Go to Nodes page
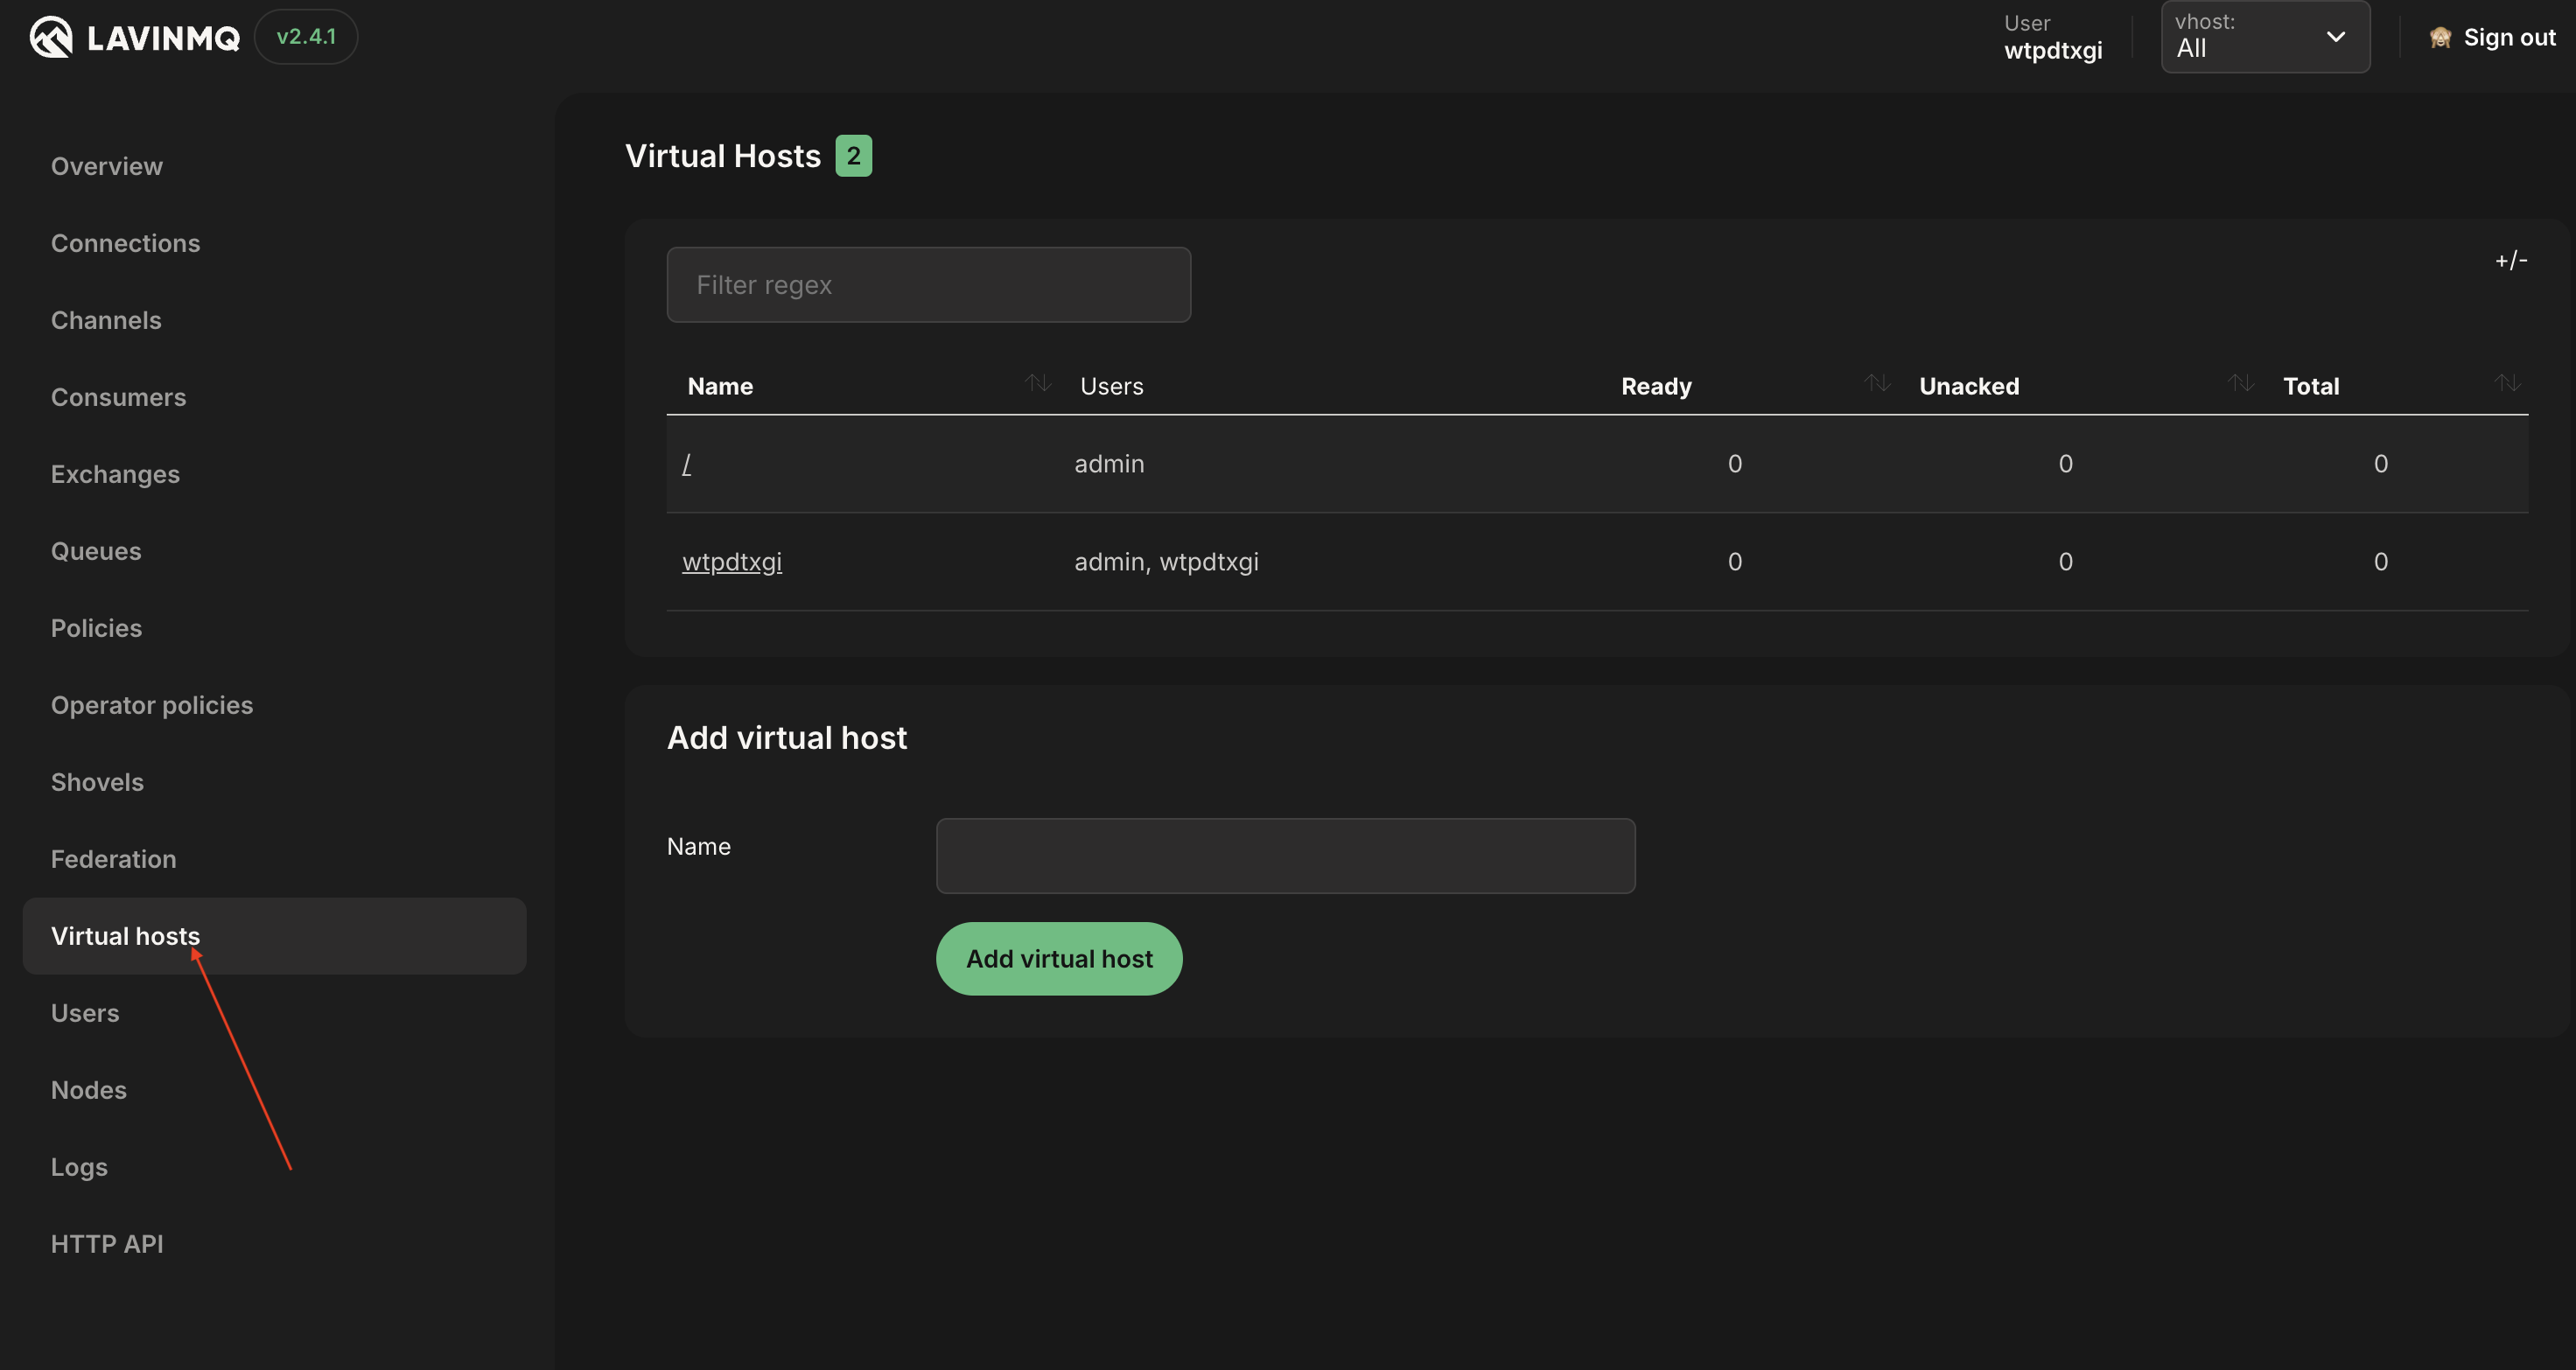2576x1370 pixels. point(89,1090)
